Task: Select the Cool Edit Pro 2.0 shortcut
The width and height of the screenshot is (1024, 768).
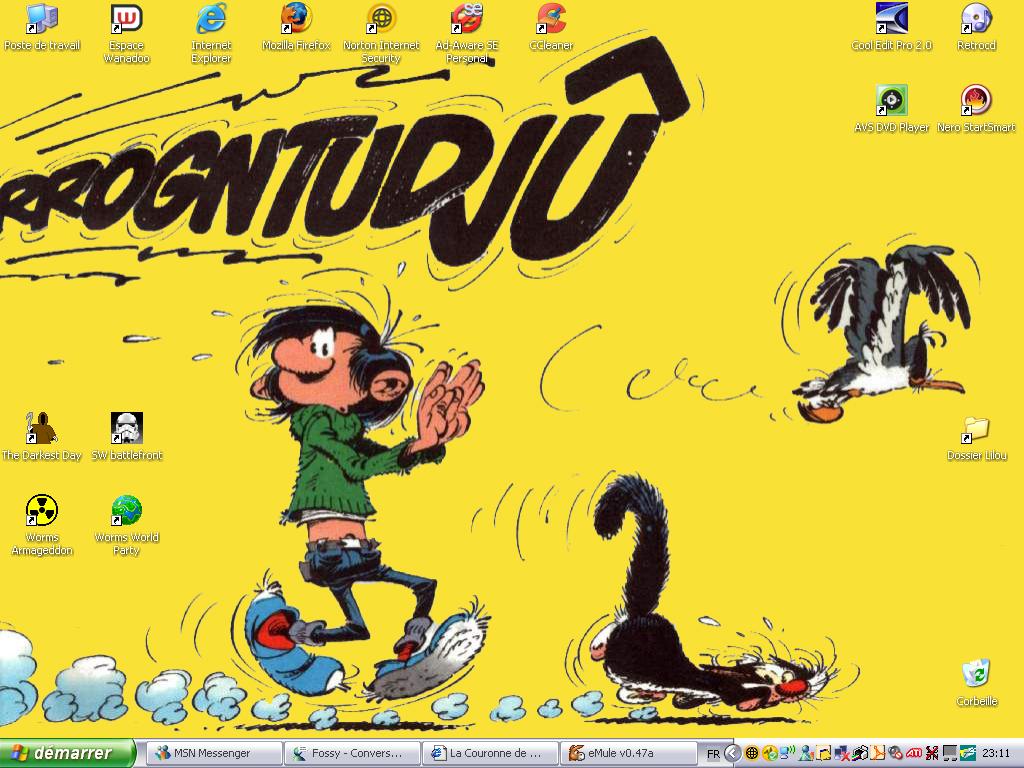Action: (891, 29)
